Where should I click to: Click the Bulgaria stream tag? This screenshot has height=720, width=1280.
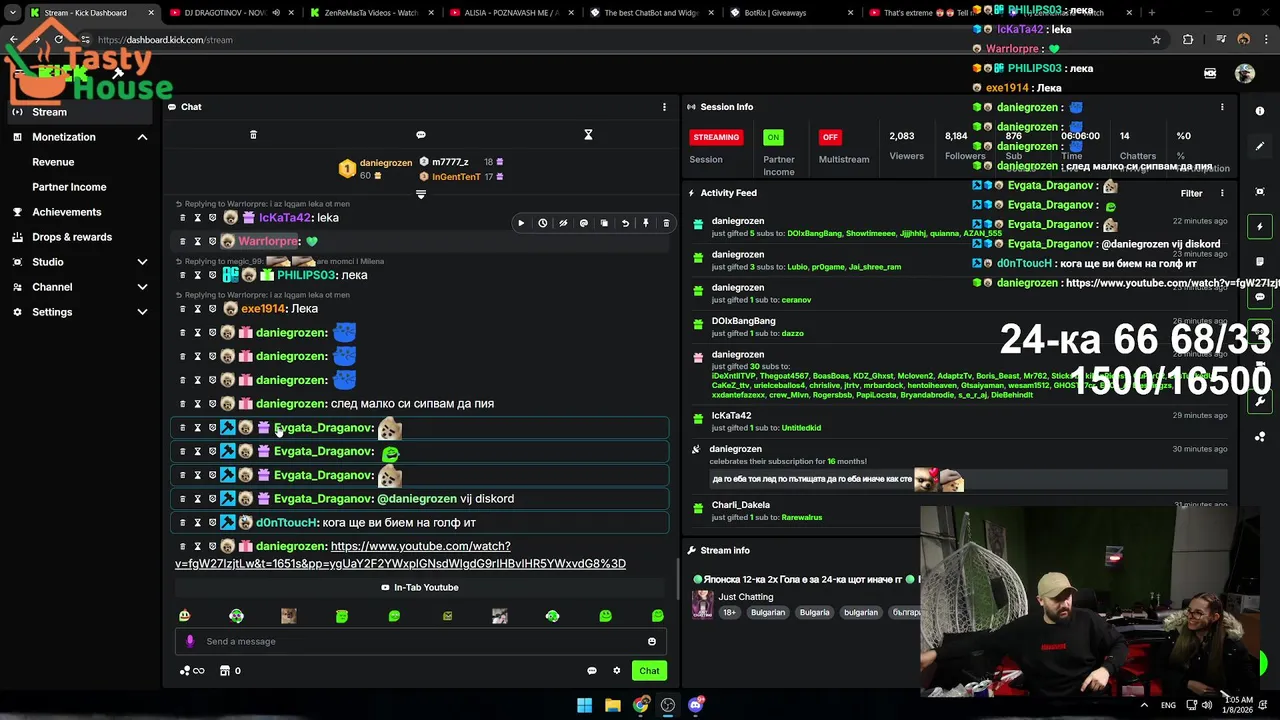(x=814, y=612)
